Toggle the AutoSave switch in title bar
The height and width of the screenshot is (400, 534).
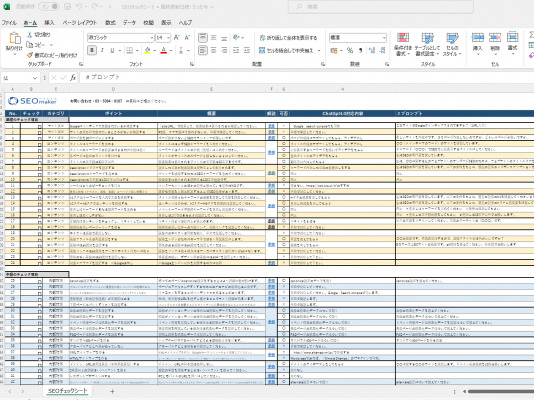[49, 6]
